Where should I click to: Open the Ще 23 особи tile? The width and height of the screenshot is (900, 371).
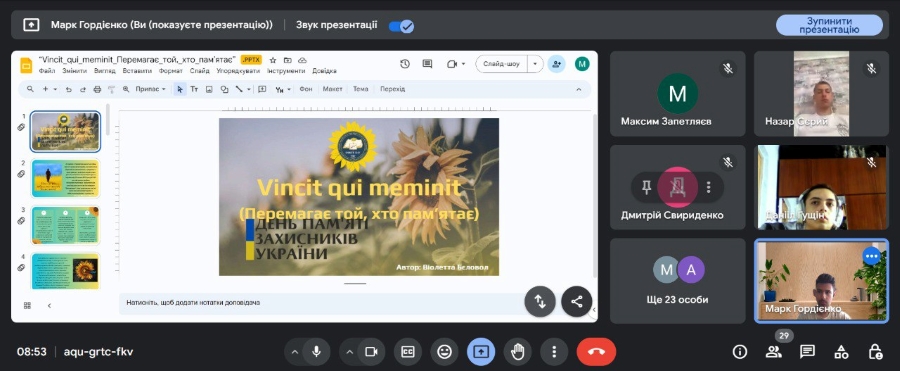coord(678,281)
